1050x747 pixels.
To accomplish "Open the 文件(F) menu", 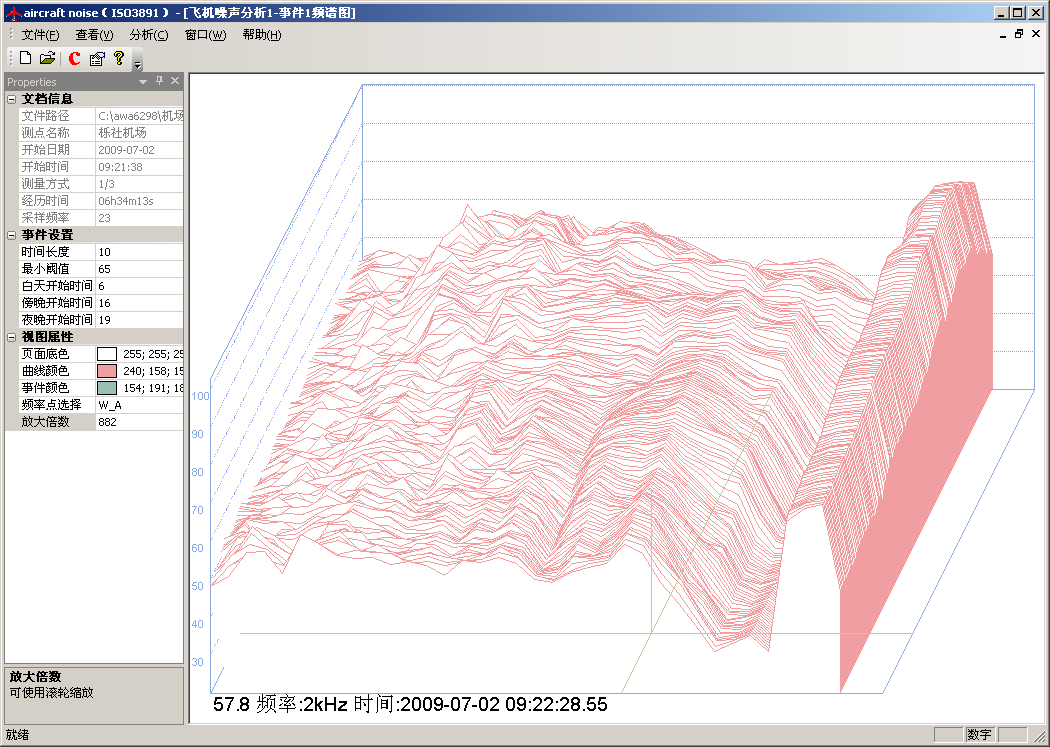I will pyautogui.click(x=41, y=35).
